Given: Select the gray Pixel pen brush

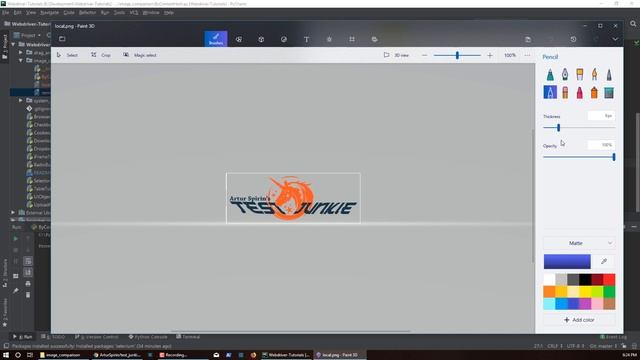Looking at the screenshot, I should click(x=609, y=74).
